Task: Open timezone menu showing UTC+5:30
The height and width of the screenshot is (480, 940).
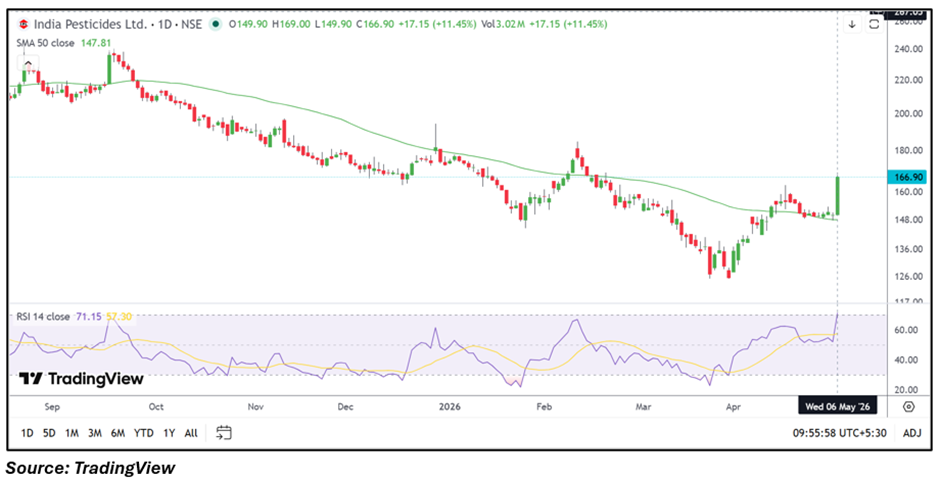Action: tap(839, 433)
